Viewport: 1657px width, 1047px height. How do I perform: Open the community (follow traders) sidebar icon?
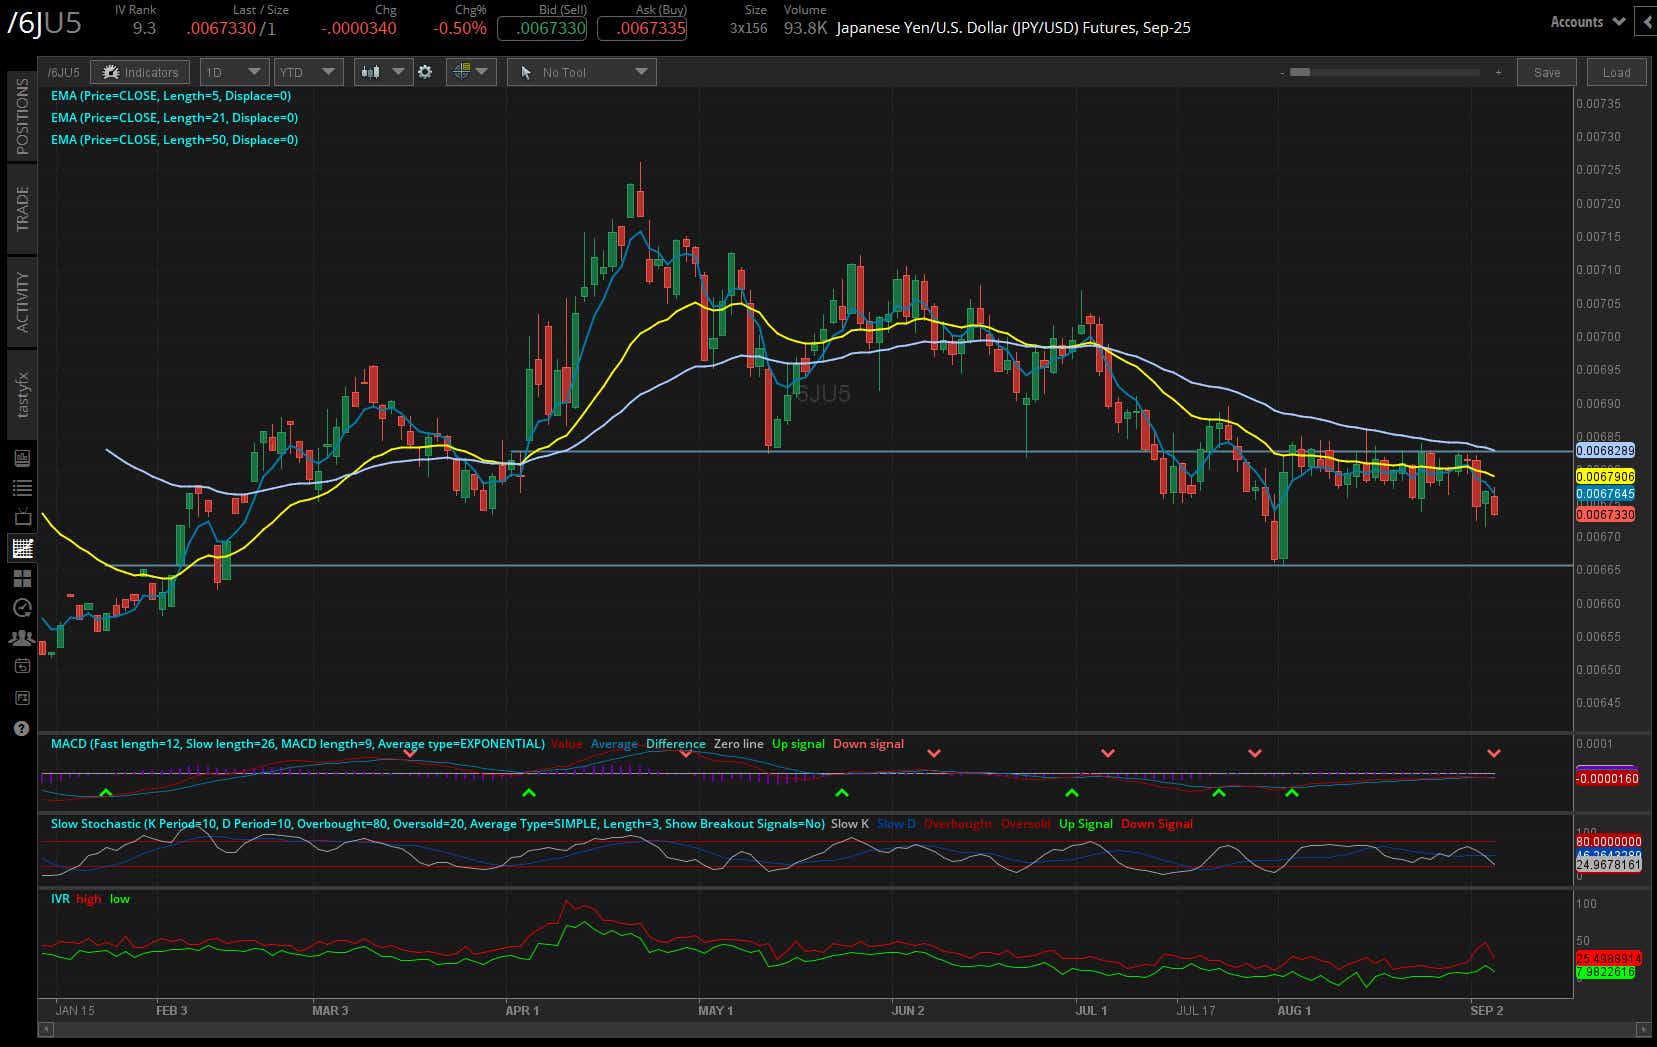coord(22,638)
